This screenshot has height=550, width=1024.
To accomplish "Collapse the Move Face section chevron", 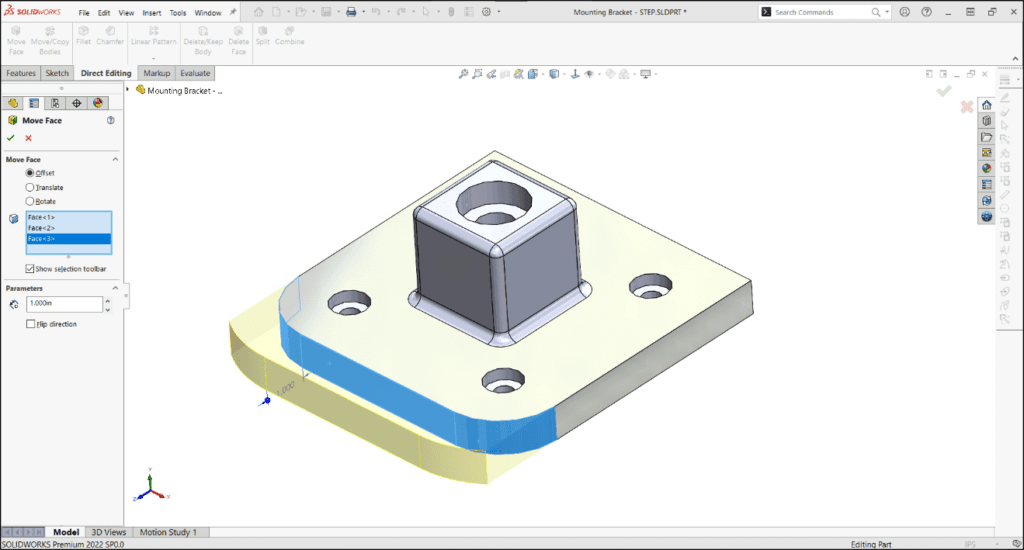I will pos(116,159).
